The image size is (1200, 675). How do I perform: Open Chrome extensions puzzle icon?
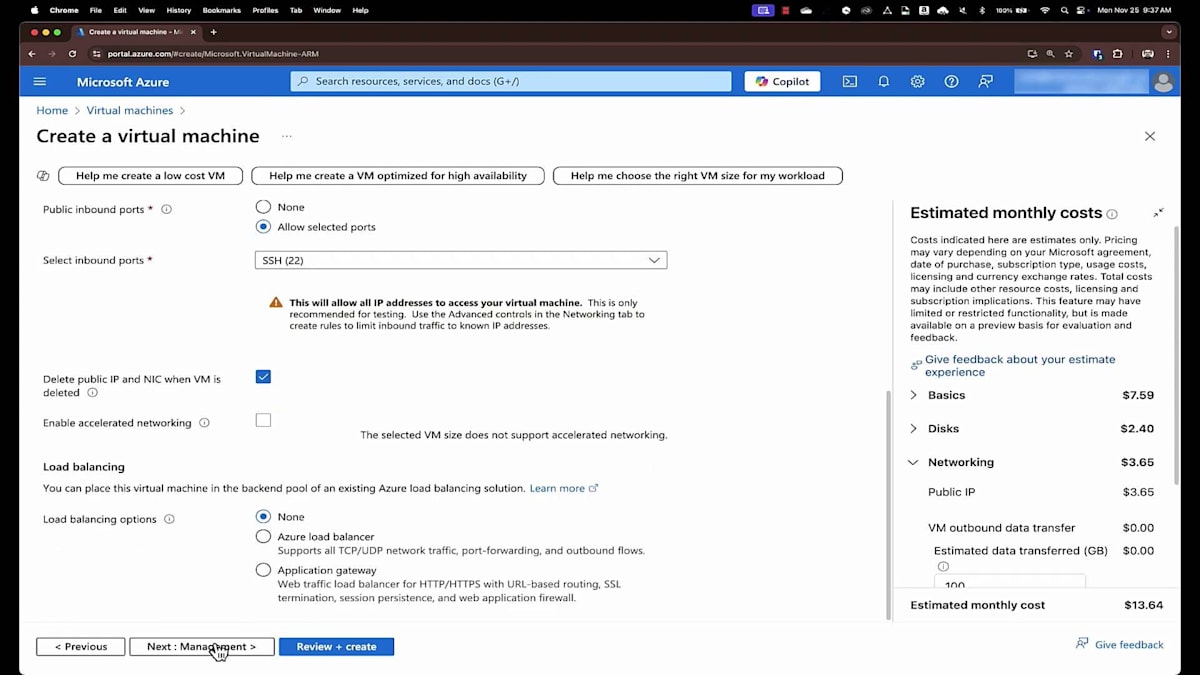(1118, 54)
